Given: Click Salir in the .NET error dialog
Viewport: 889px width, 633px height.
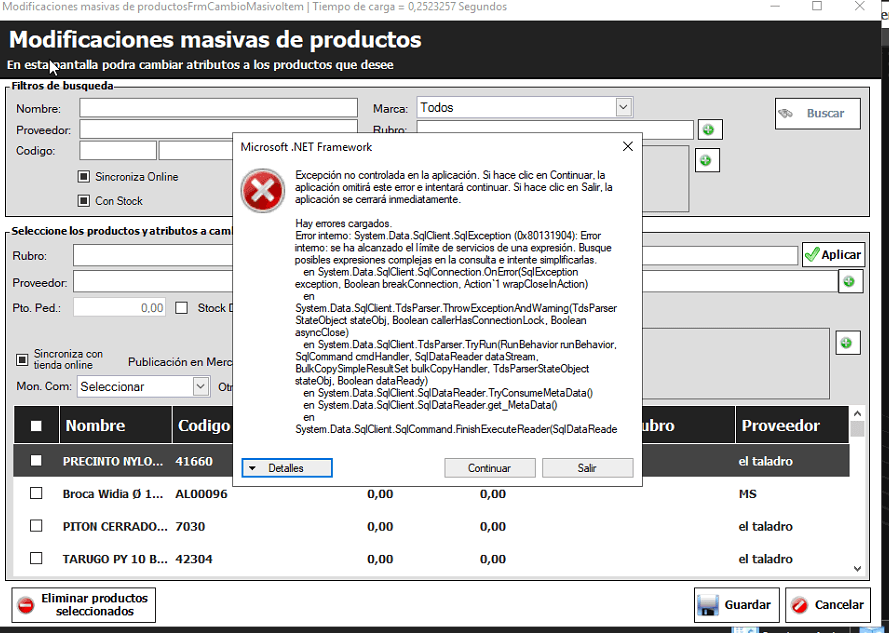Looking at the screenshot, I should tap(587, 468).
